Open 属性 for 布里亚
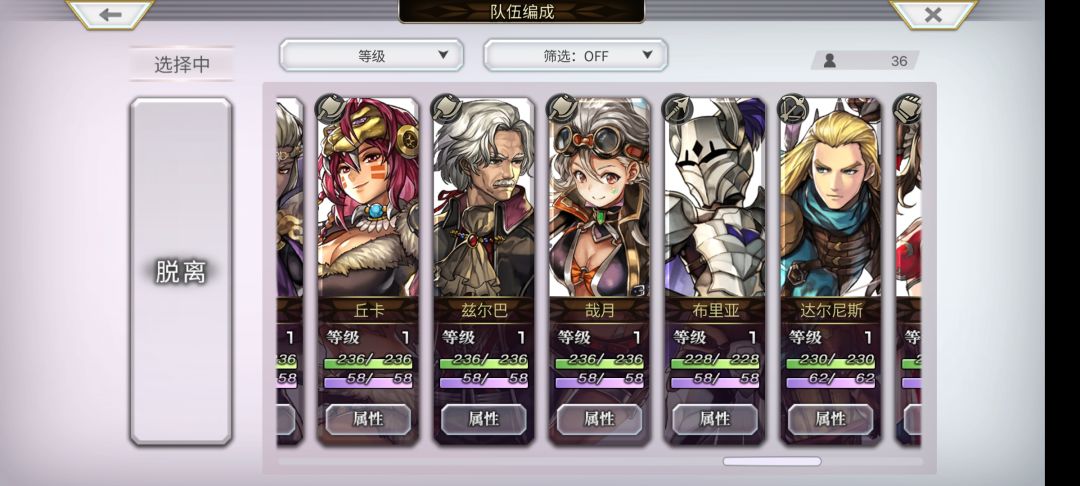 pos(715,419)
